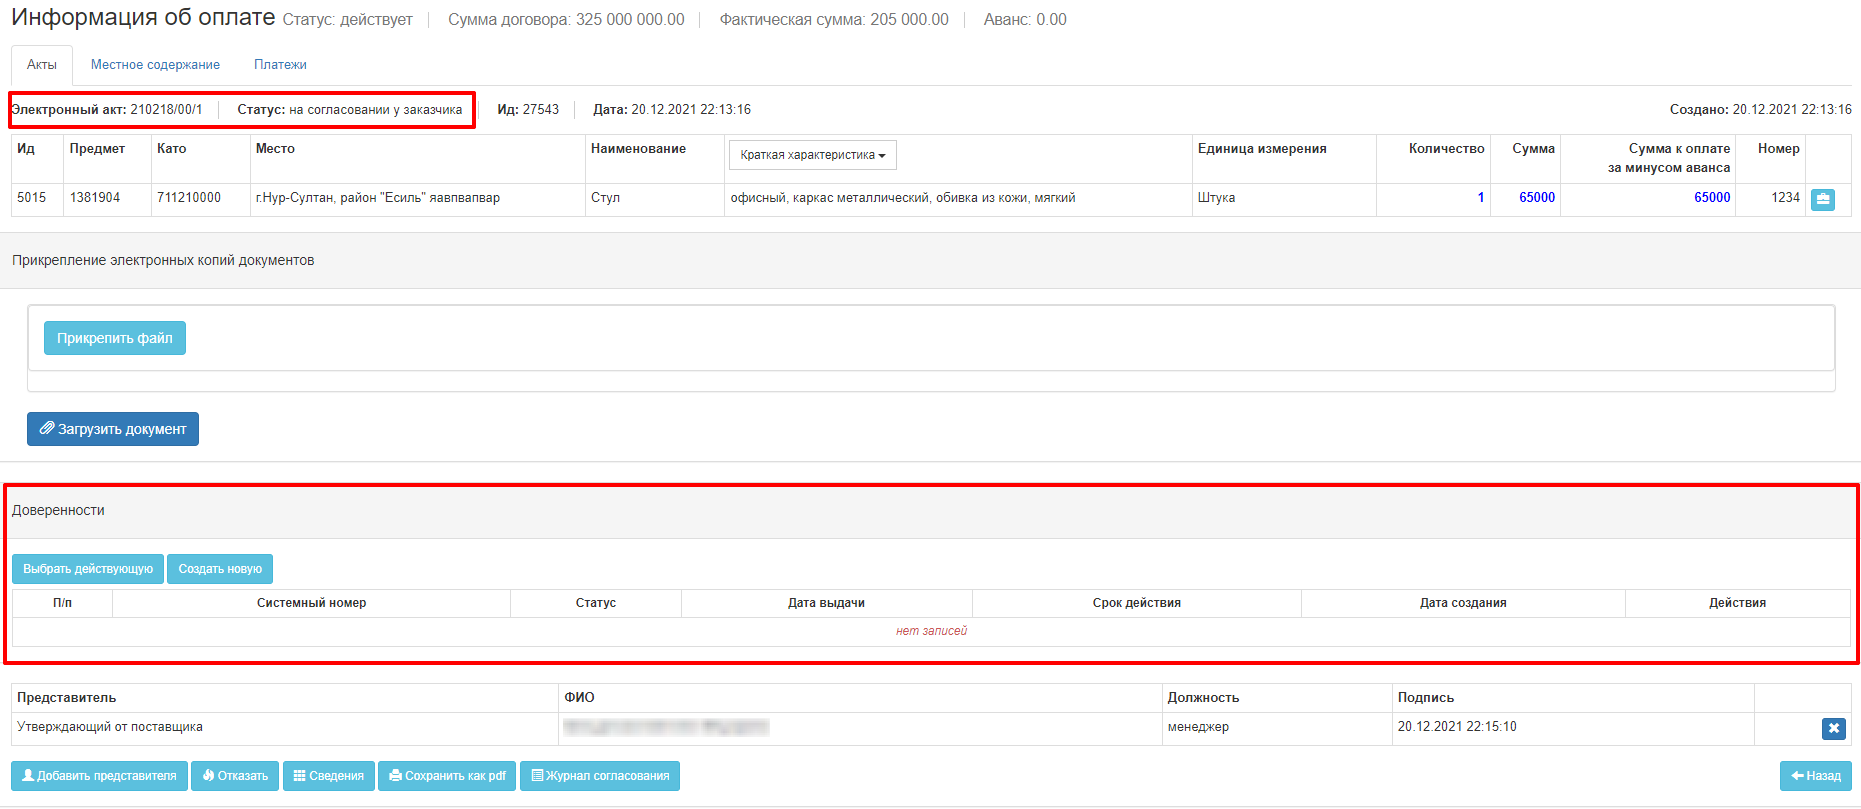
Task: Switch to Местное содержание tab
Action: (x=155, y=65)
